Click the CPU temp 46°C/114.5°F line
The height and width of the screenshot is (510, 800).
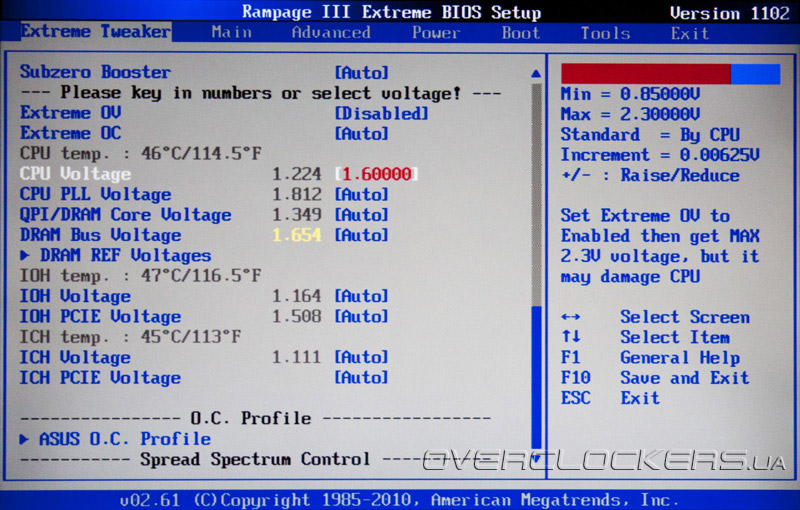click(x=141, y=154)
